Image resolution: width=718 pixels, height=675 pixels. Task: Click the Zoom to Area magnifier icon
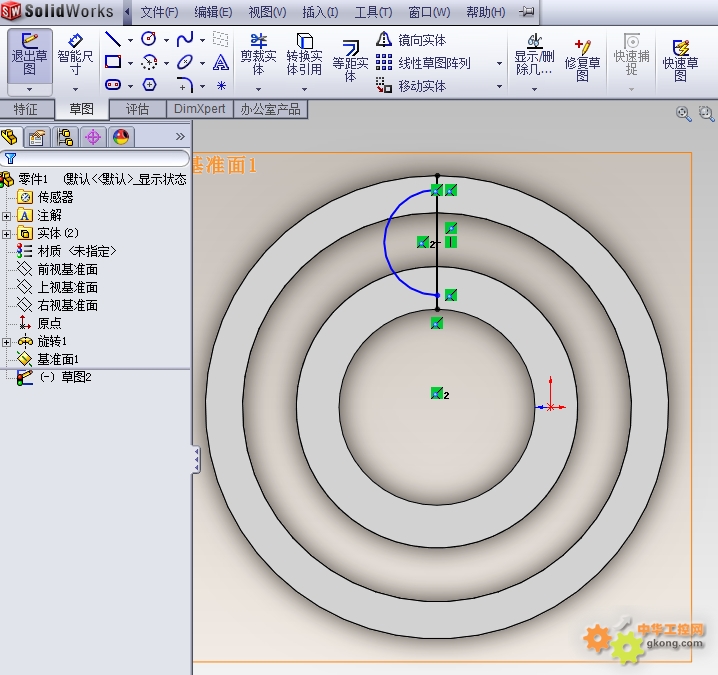(x=707, y=114)
